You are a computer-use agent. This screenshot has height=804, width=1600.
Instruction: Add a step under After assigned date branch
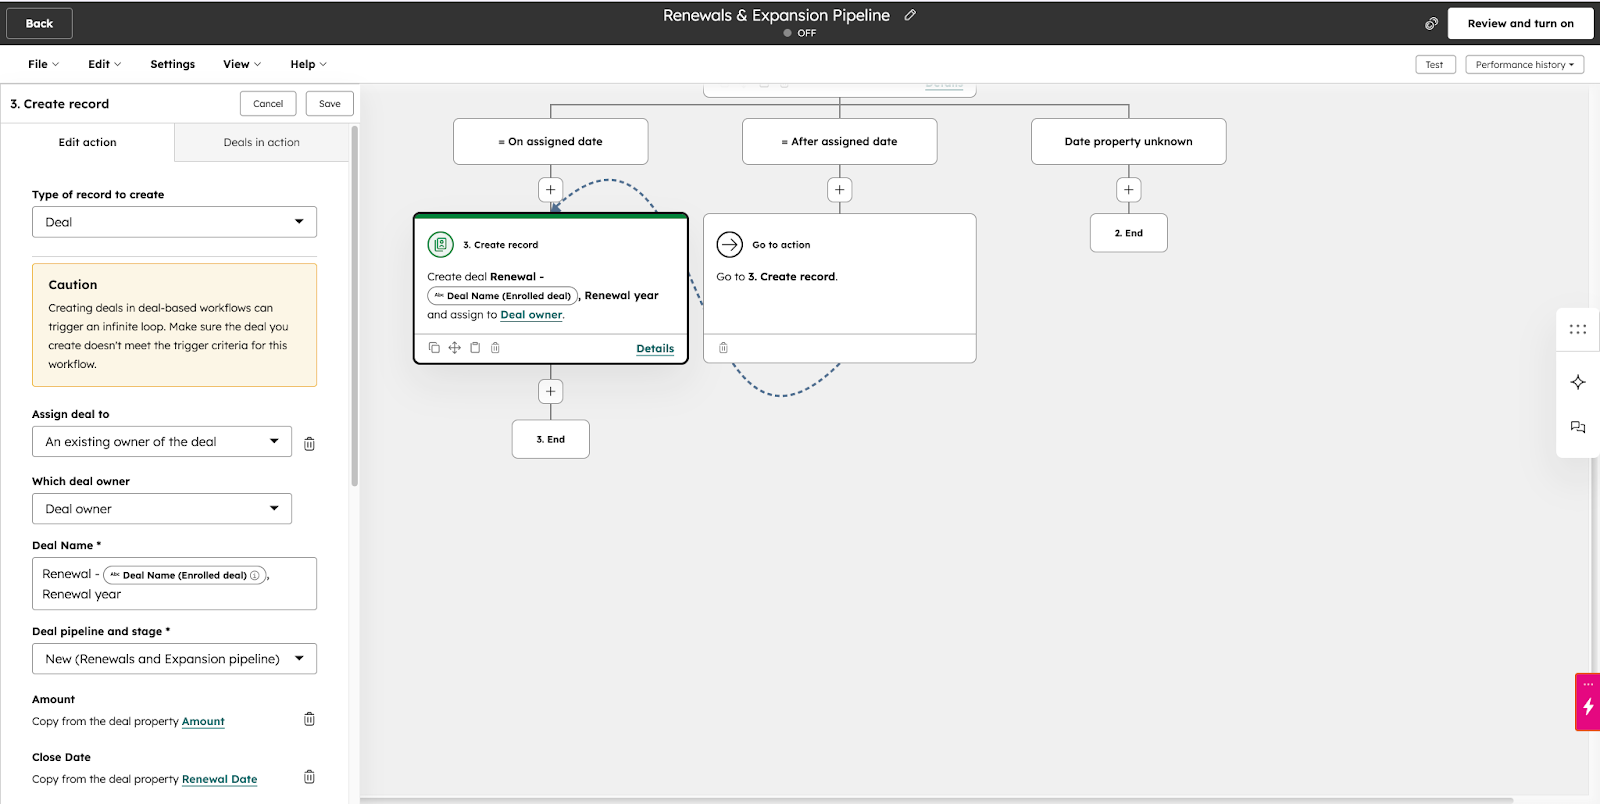pos(839,189)
